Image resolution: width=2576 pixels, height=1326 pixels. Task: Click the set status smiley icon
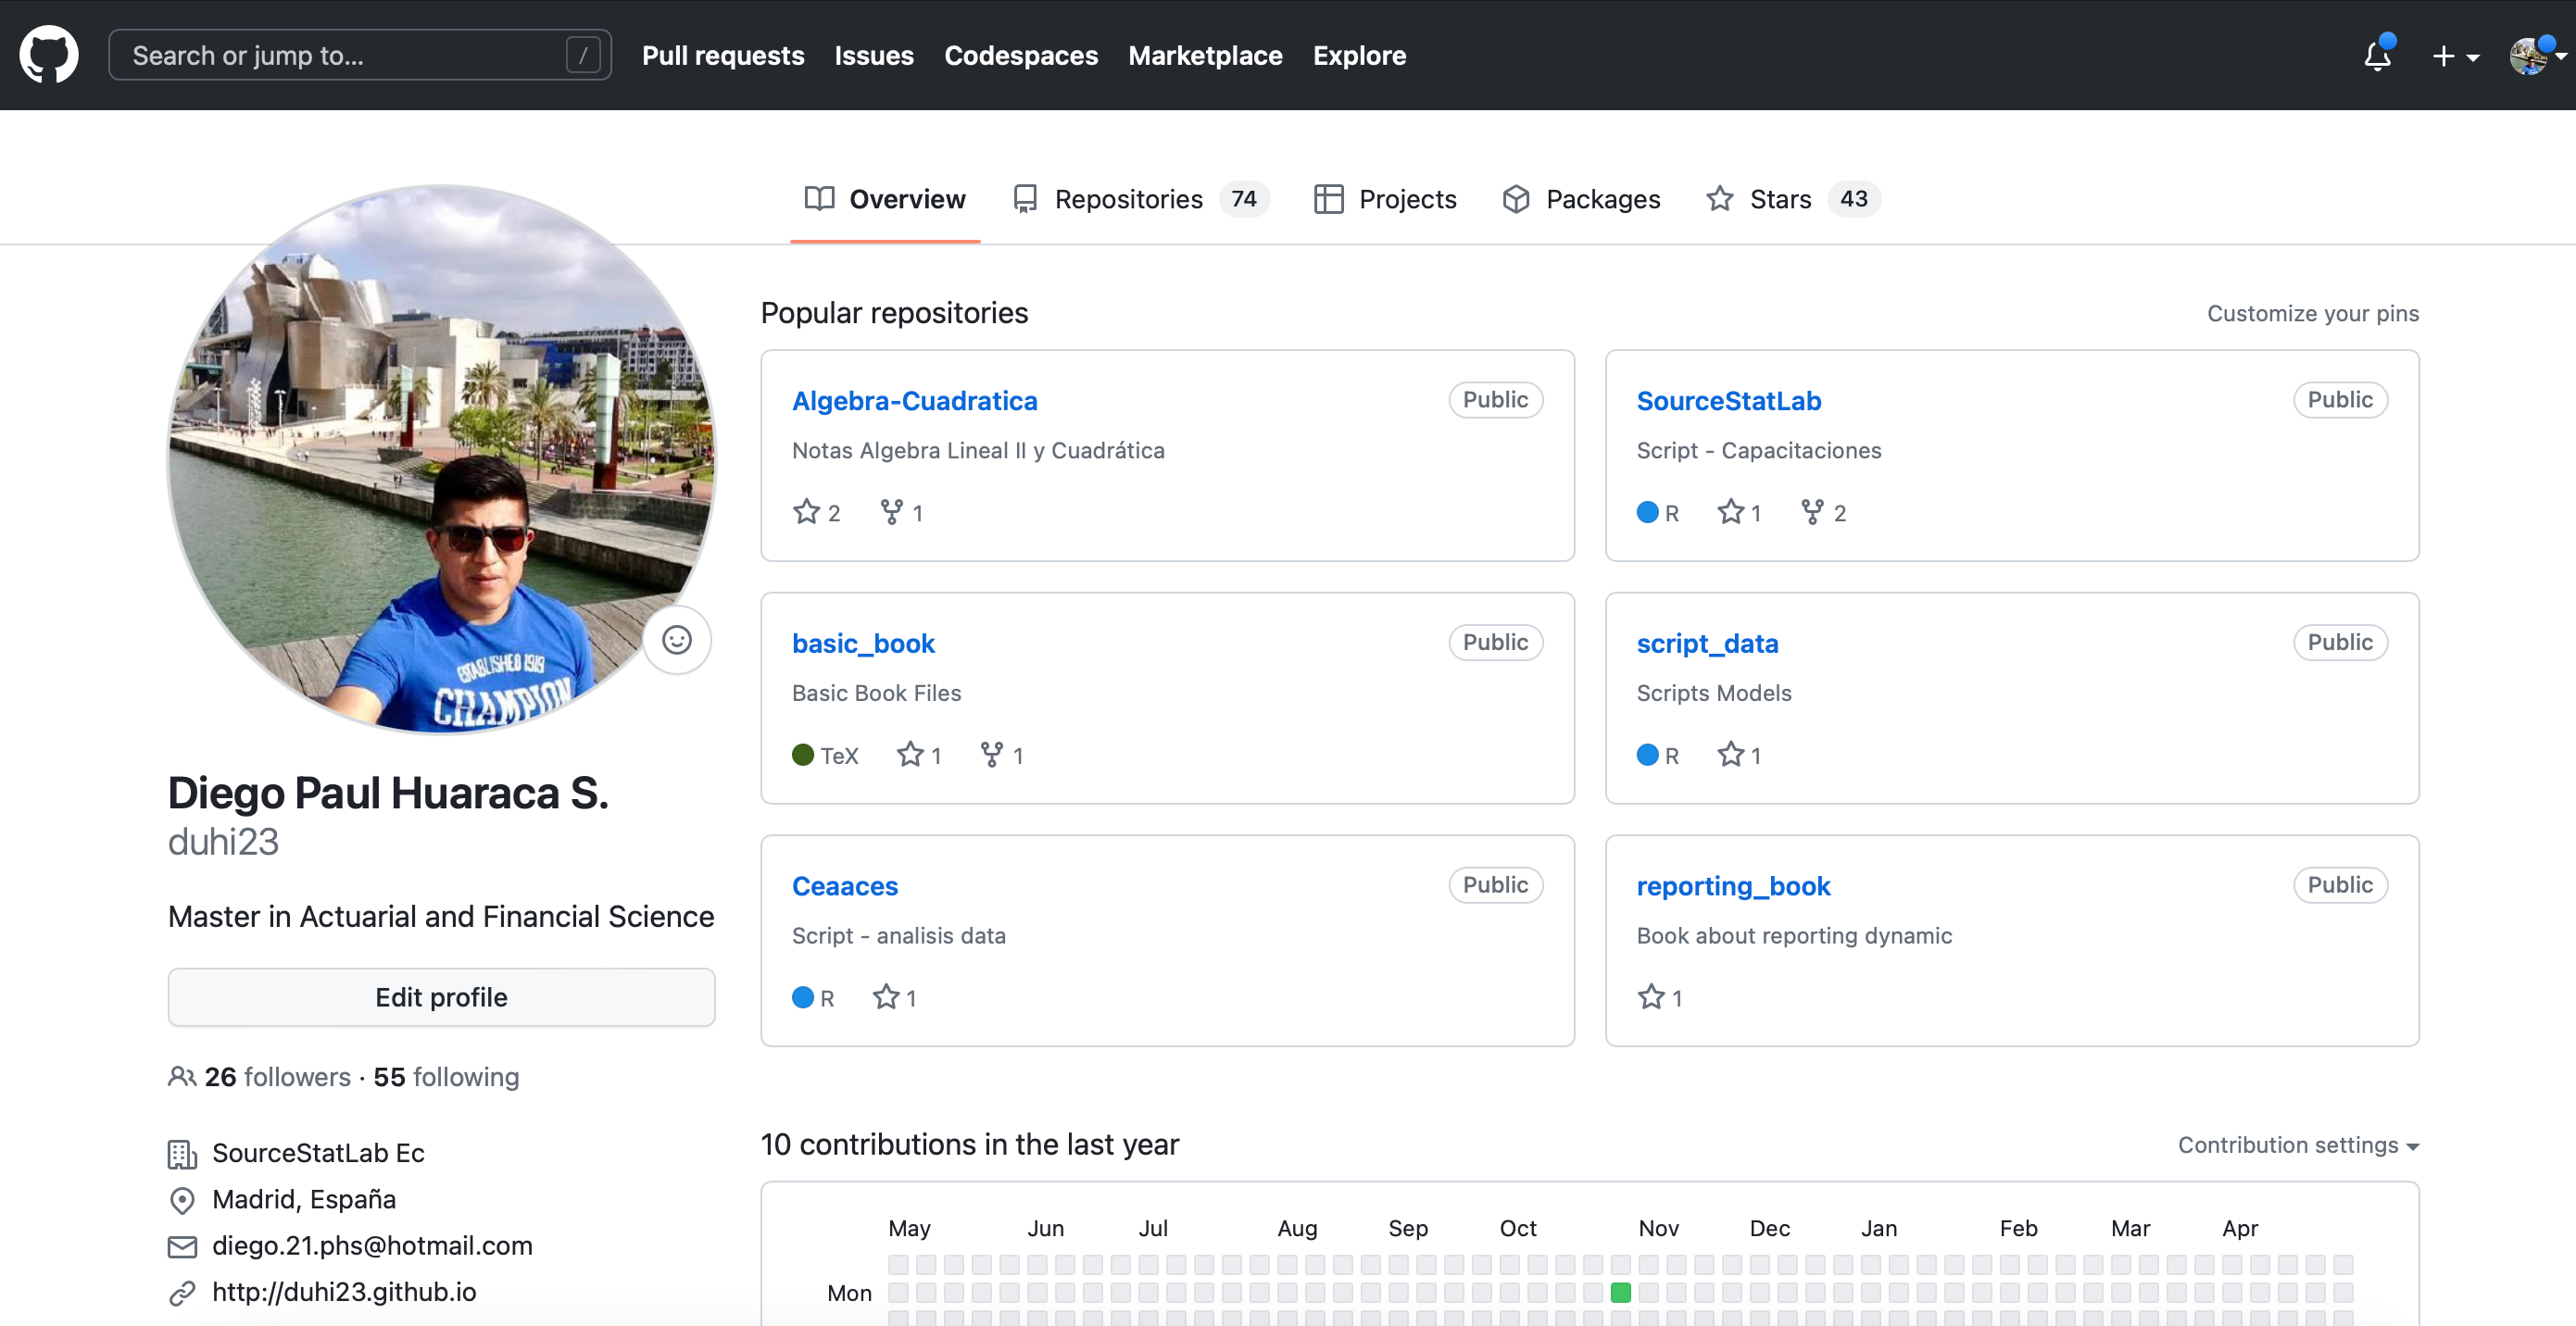point(677,640)
